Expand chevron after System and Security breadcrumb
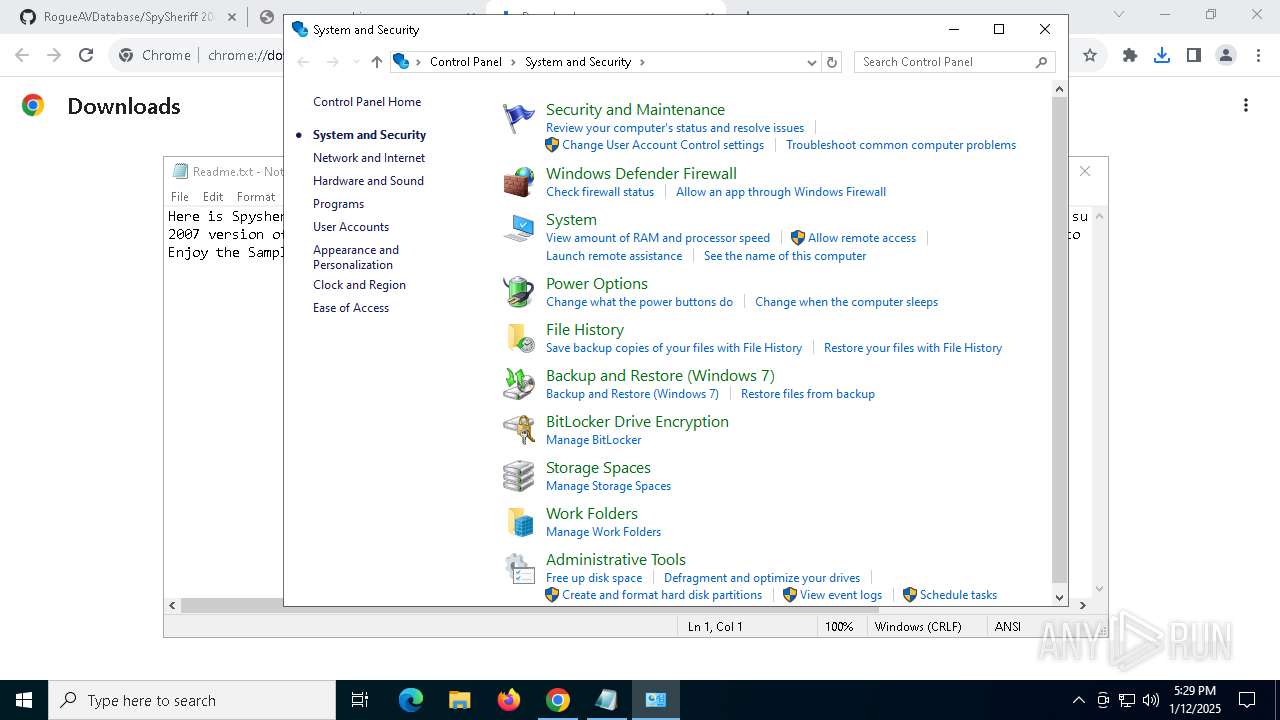The height and width of the screenshot is (720, 1280). tap(642, 62)
